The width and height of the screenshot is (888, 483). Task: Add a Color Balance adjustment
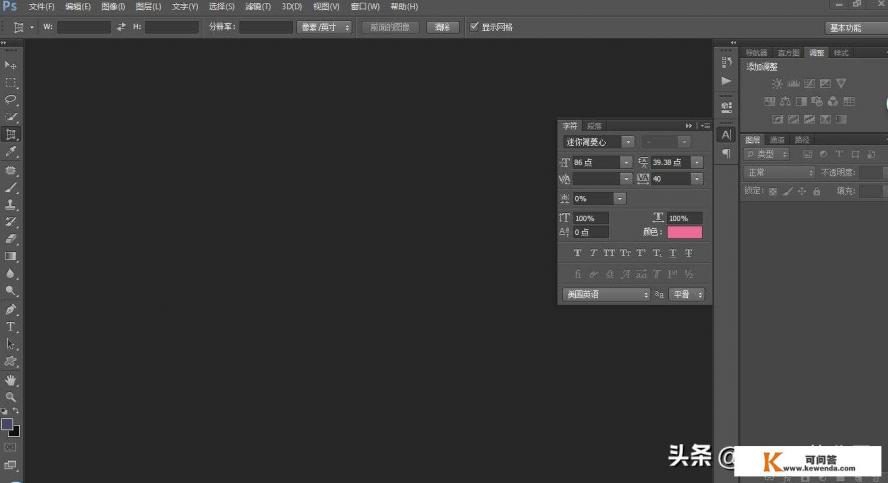785,101
